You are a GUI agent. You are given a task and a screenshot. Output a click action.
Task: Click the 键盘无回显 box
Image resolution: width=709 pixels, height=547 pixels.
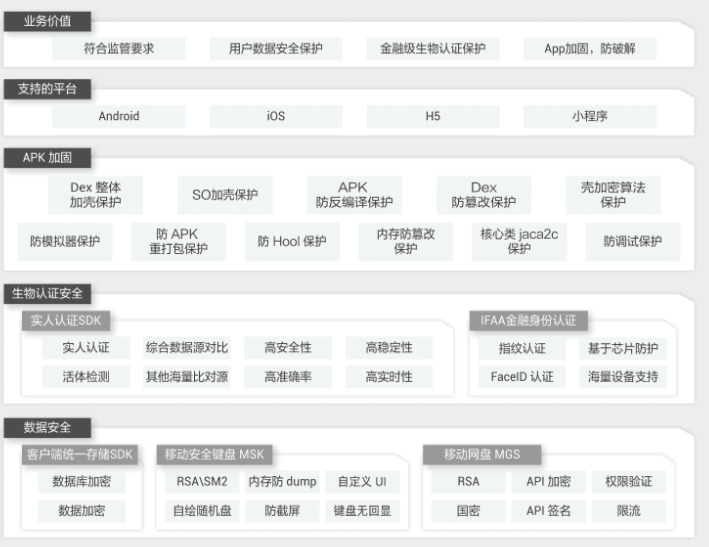click(363, 511)
